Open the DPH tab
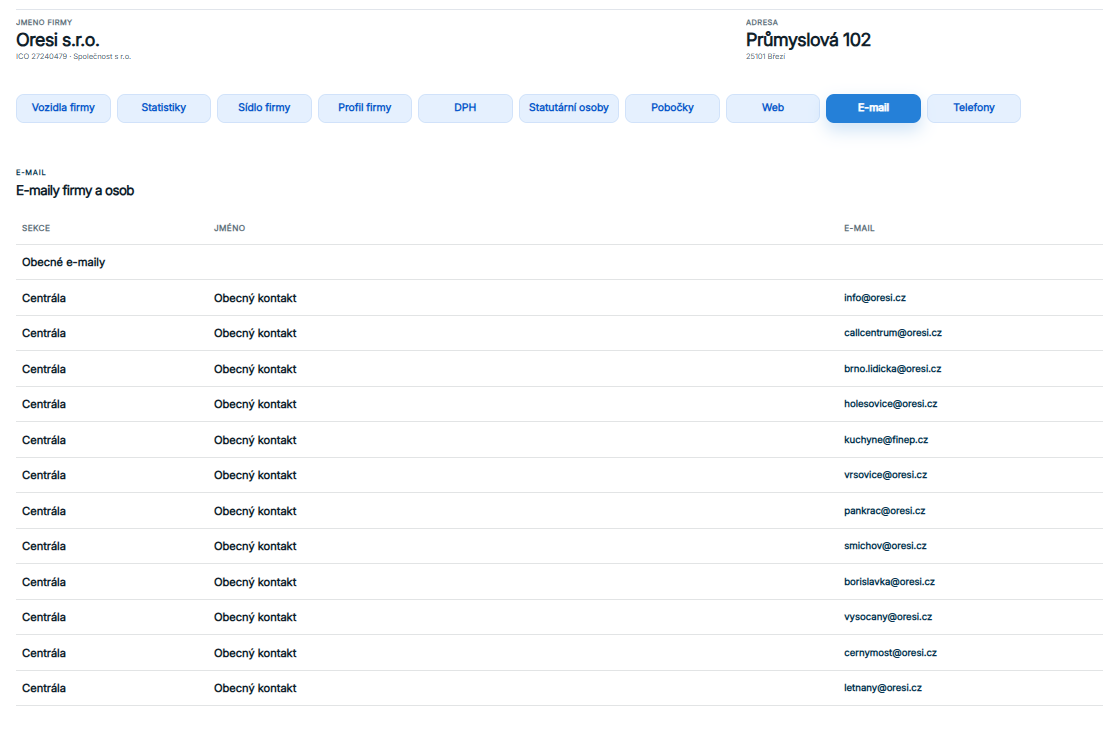Viewport: 1103px width, 736px height. (x=465, y=108)
